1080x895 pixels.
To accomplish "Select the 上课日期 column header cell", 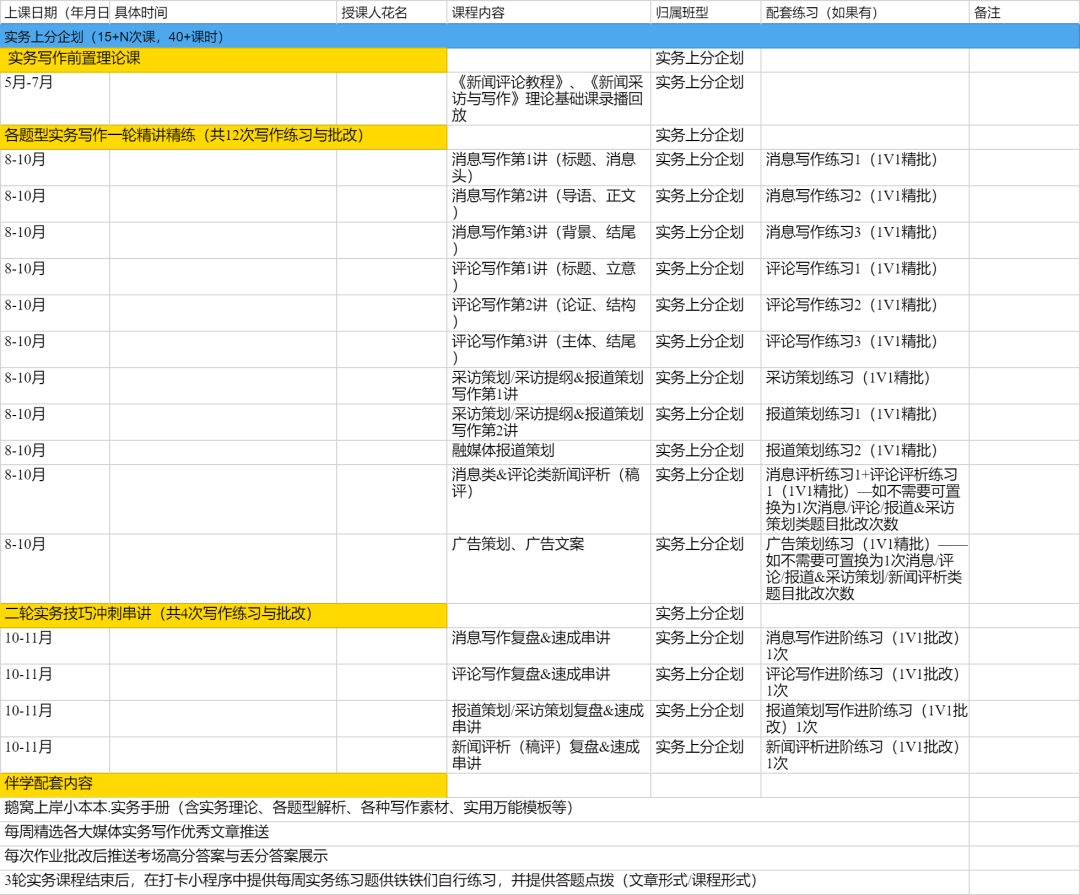I will click(55, 12).
